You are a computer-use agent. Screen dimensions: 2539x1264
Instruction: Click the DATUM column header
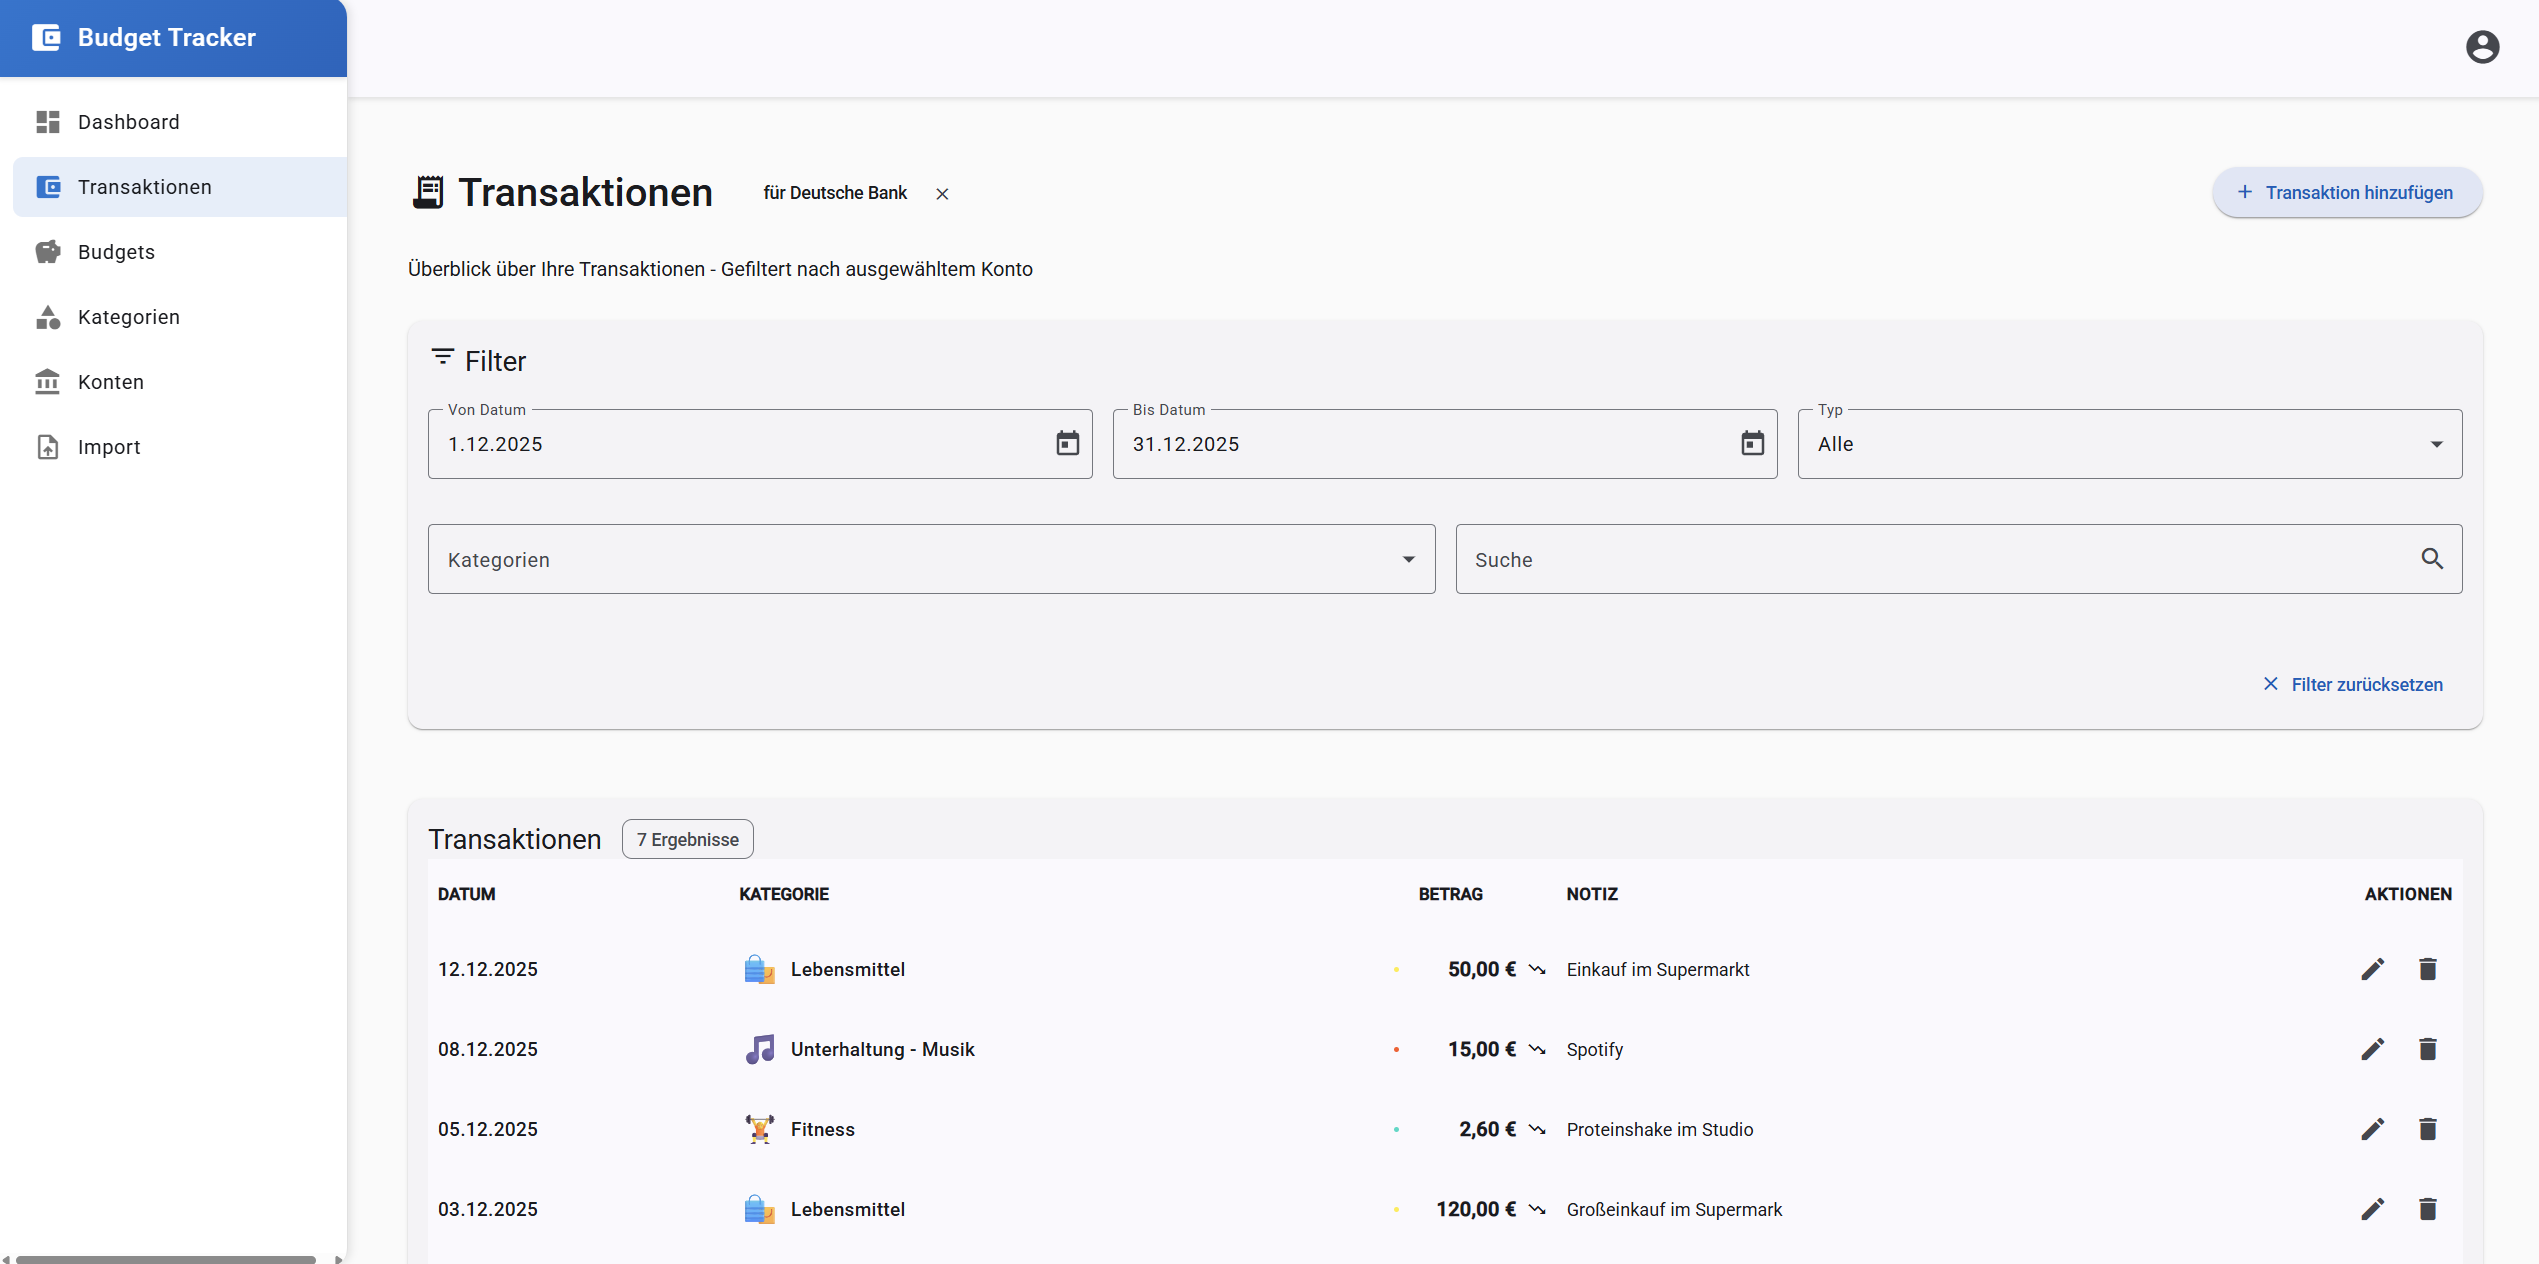point(466,894)
